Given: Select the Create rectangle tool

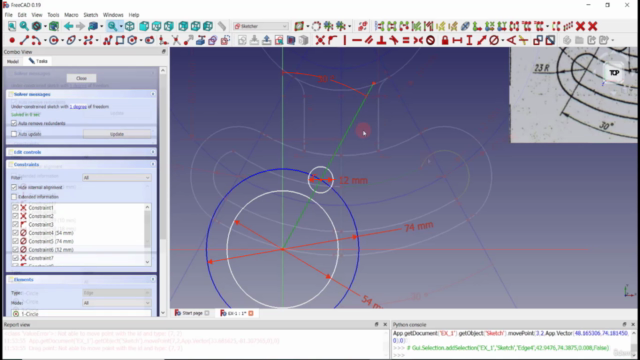Looking at the screenshot, I should point(120,40).
